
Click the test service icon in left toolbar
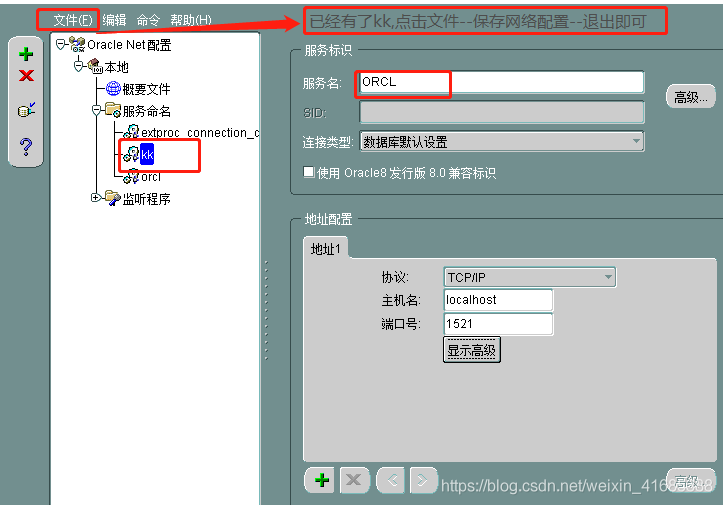[26, 110]
